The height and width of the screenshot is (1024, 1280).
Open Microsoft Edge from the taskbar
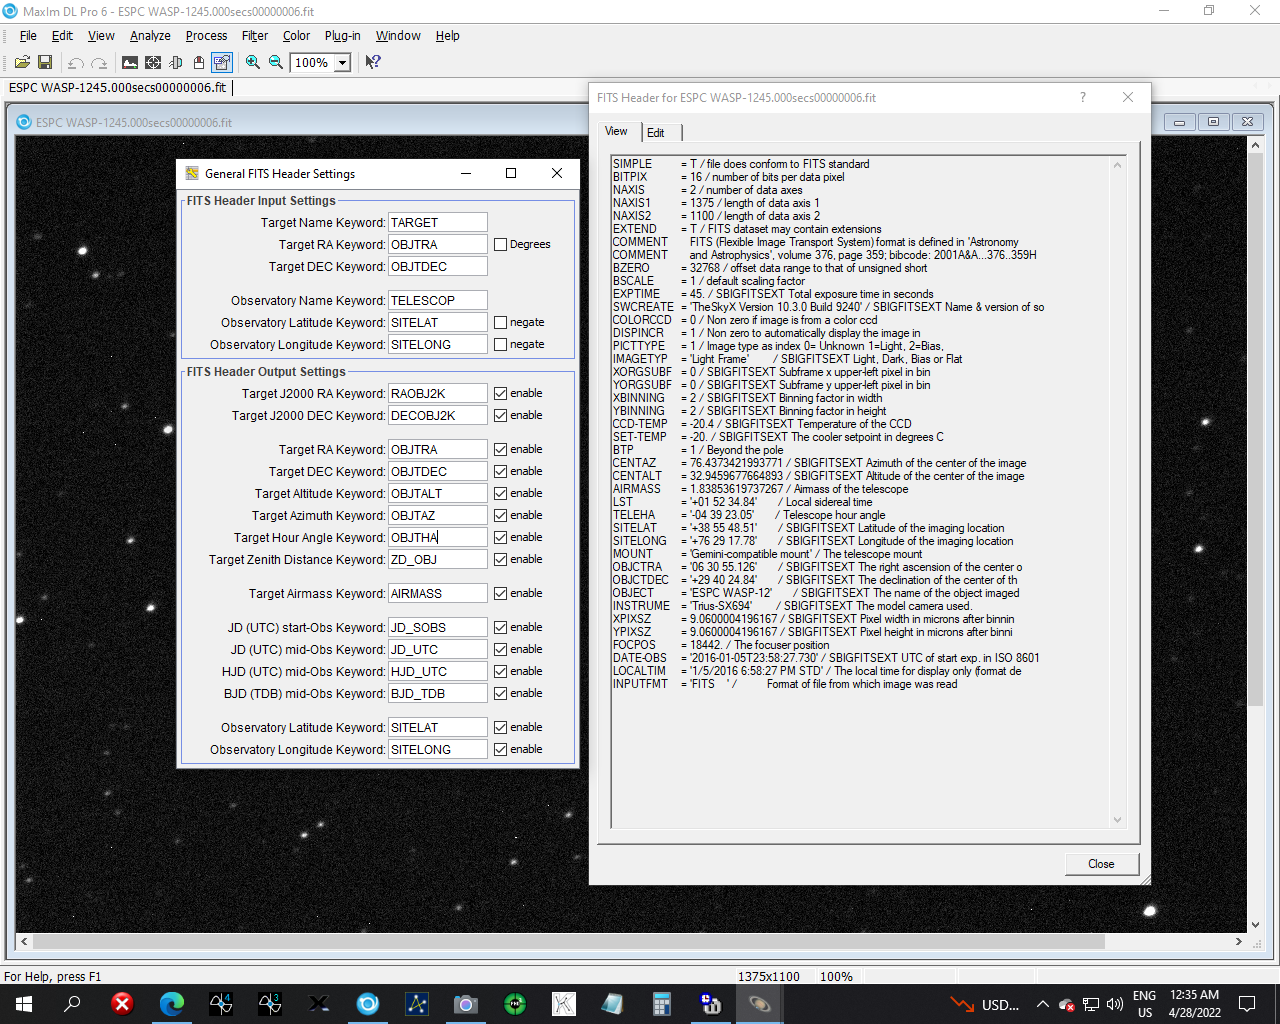click(x=172, y=1004)
